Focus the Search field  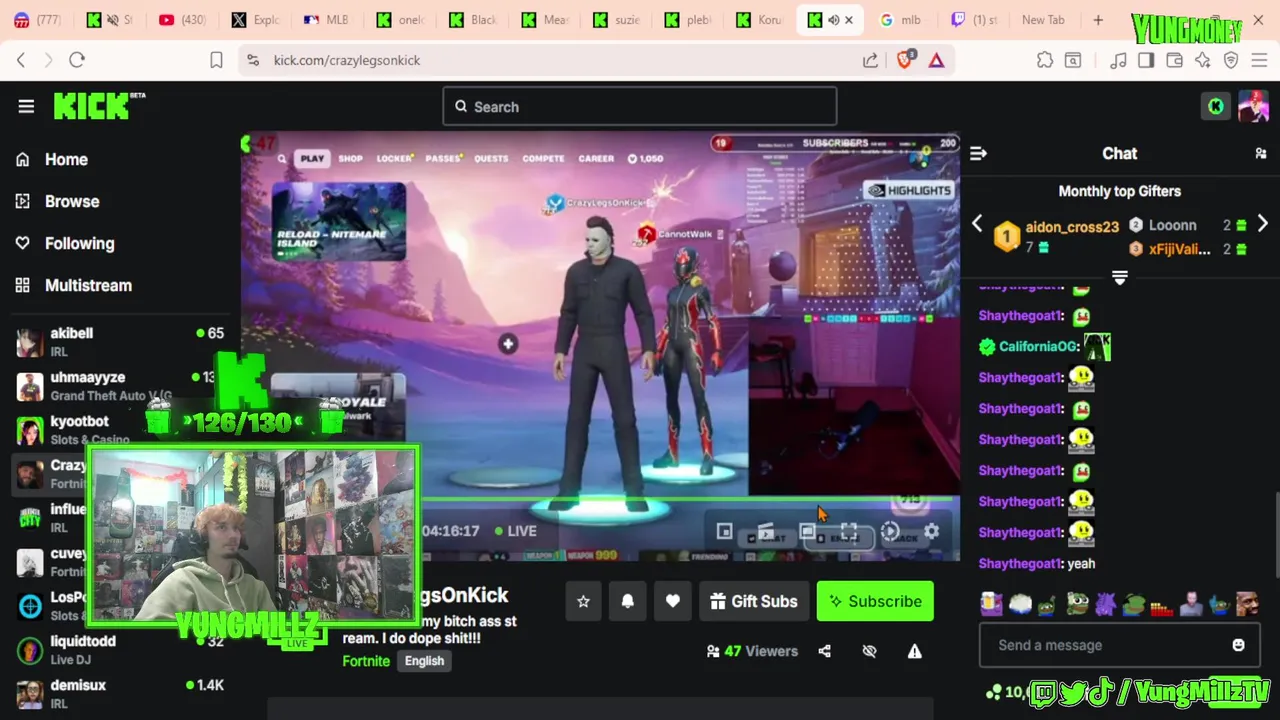pyautogui.click(x=640, y=106)
